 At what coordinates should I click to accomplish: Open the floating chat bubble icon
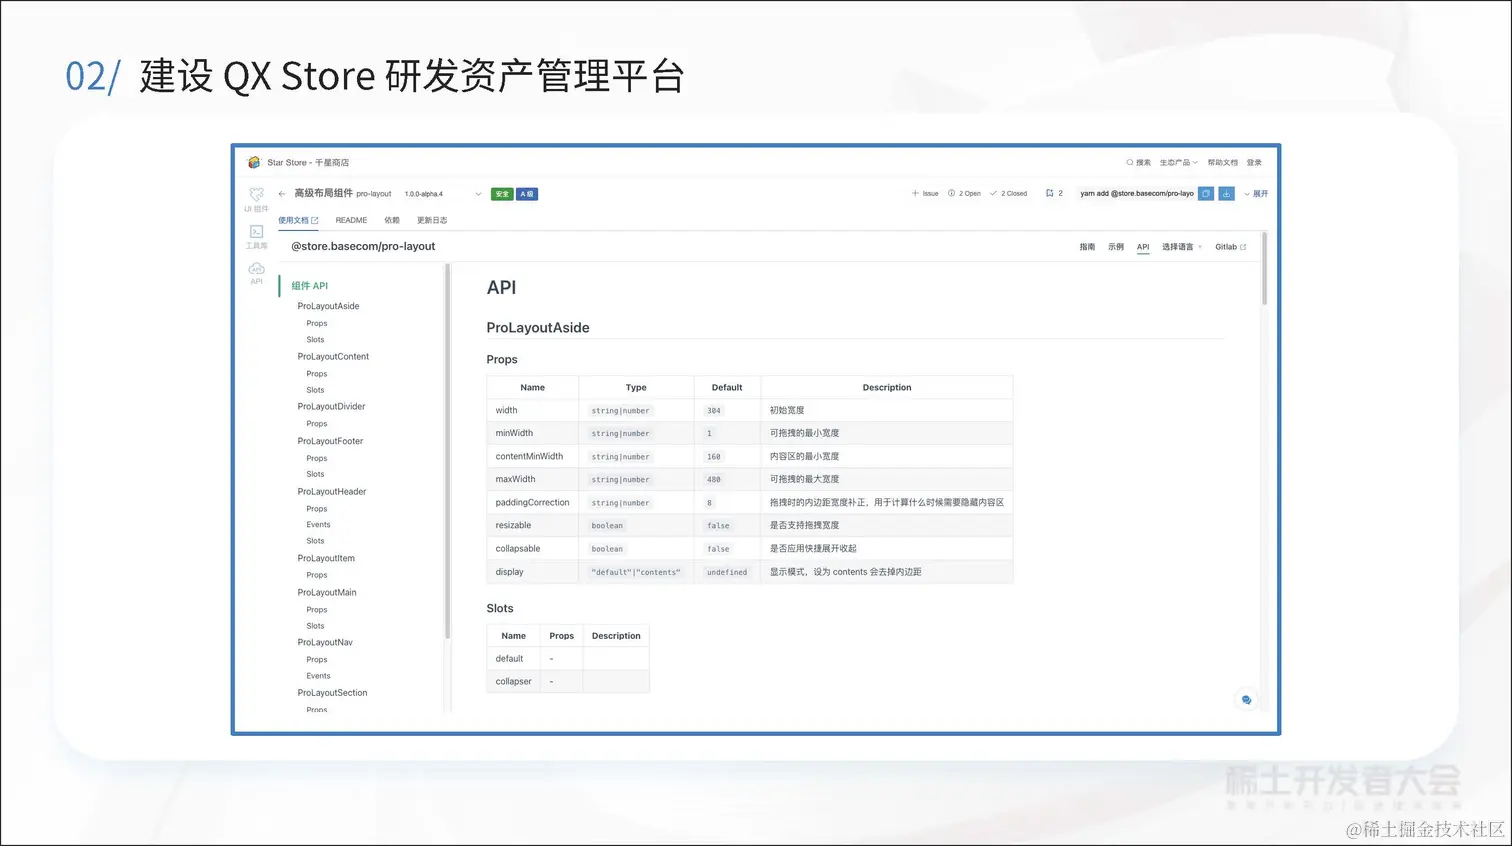click(x=1246, y=700)
